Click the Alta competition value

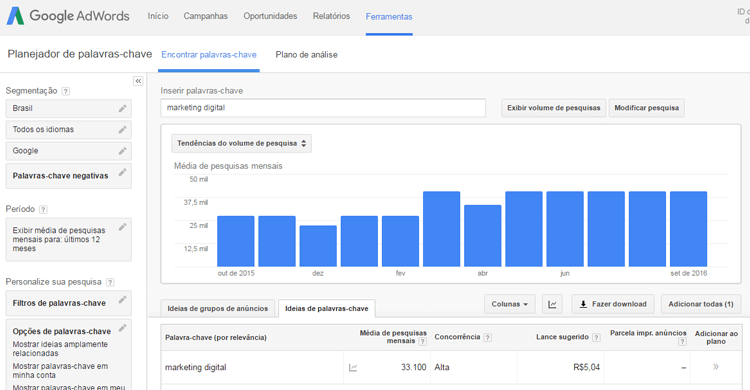point(441,367)
